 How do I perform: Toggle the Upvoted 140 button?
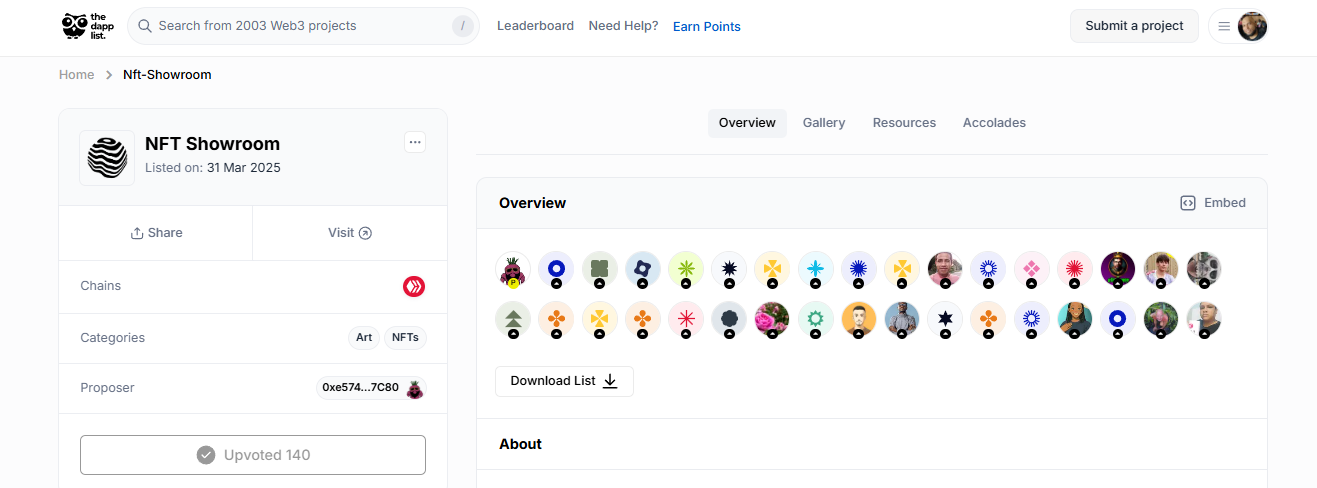pos(253,455)
